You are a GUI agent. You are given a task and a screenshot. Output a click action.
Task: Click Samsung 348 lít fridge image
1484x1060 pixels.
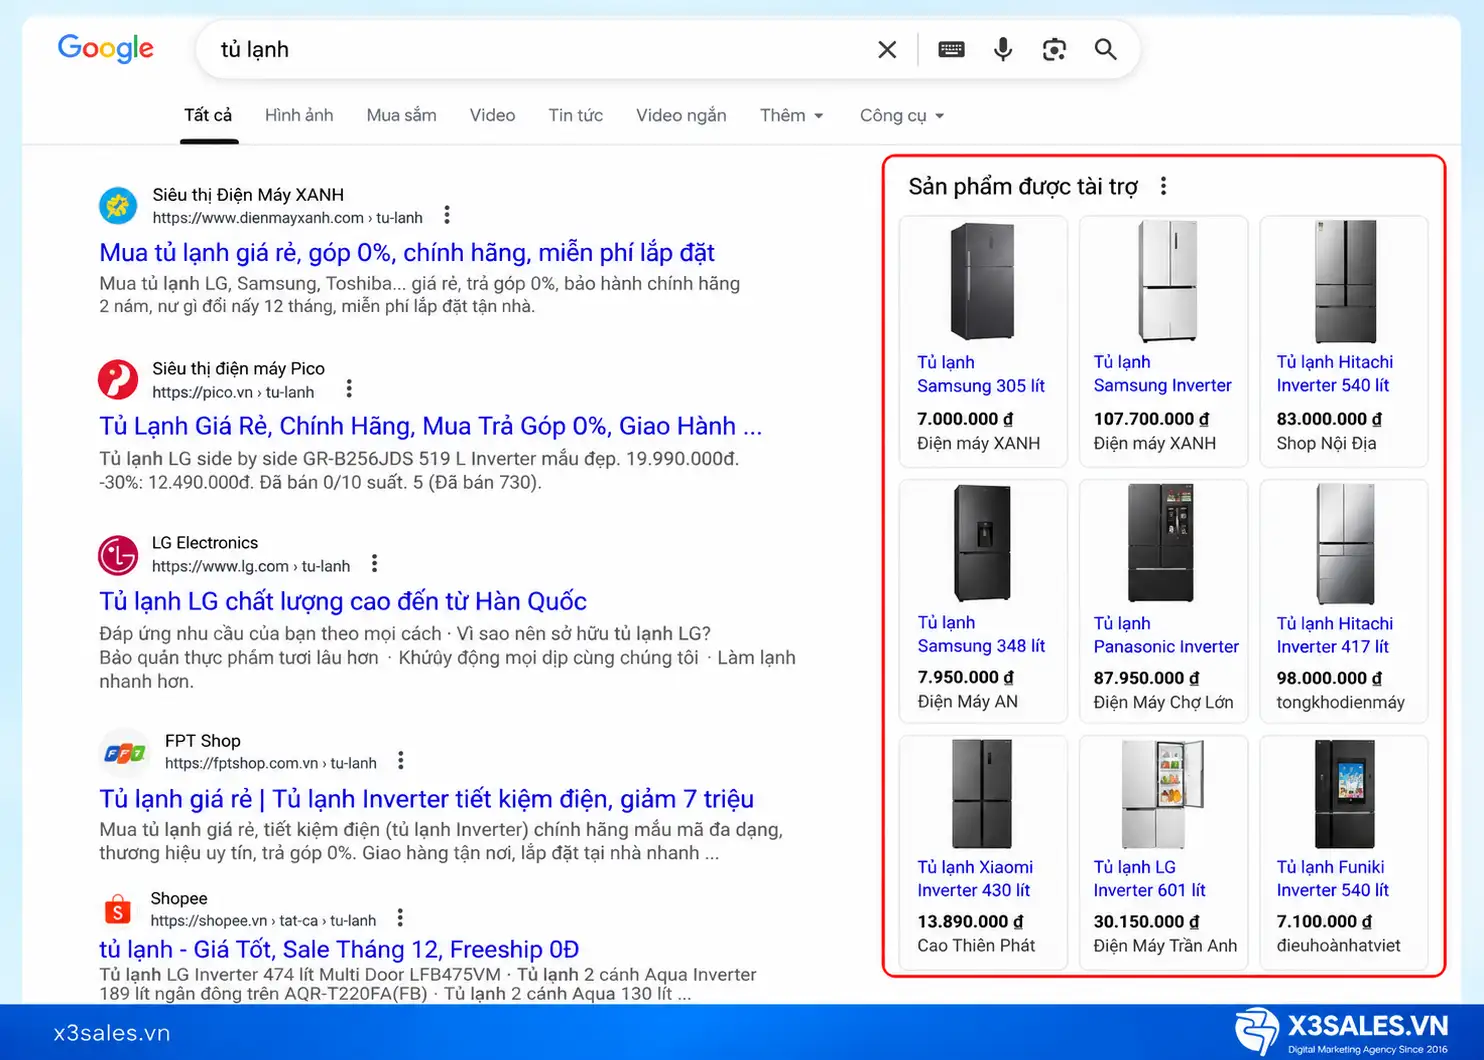tap(983, 542)
